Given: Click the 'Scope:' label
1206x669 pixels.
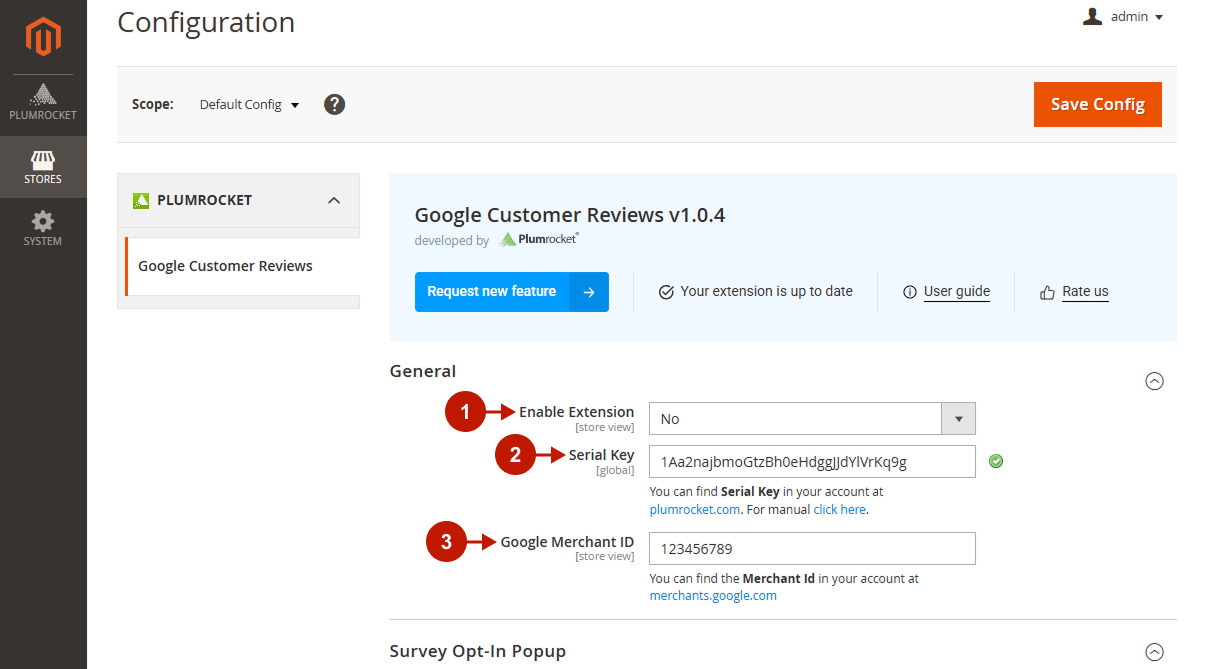Looking at the screenshot, I should [x=153, y=104].
